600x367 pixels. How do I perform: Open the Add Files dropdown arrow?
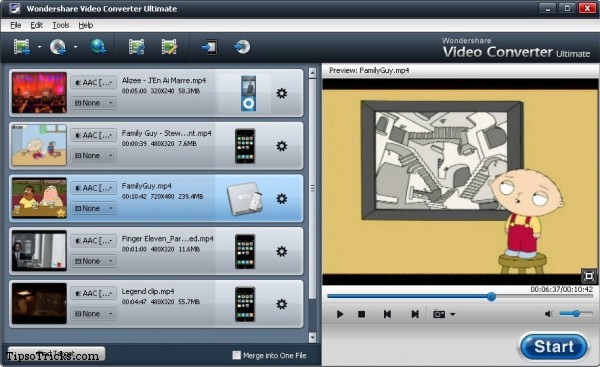[x=39, y=47]
